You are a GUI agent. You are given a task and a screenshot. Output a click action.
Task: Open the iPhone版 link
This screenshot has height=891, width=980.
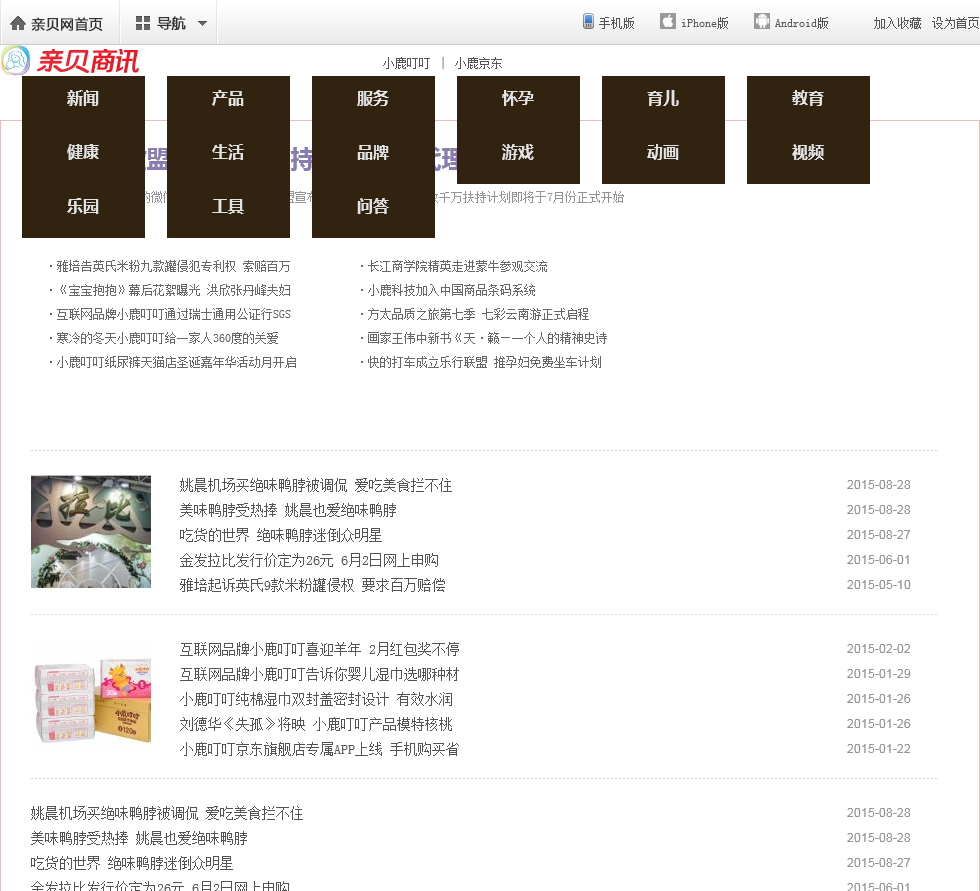tap(704, 24)
